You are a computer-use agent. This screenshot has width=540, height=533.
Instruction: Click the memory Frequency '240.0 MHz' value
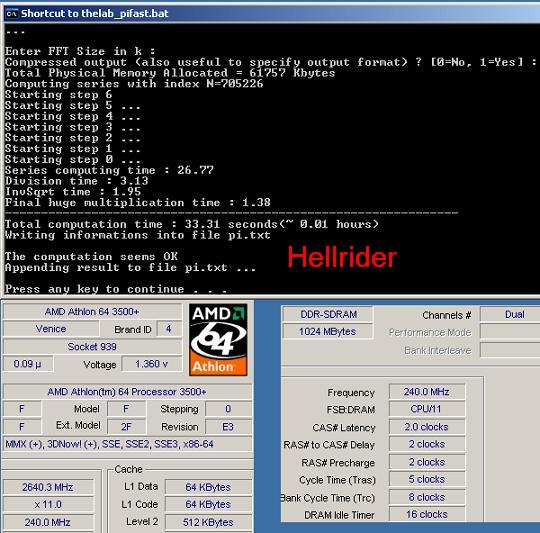427,392
